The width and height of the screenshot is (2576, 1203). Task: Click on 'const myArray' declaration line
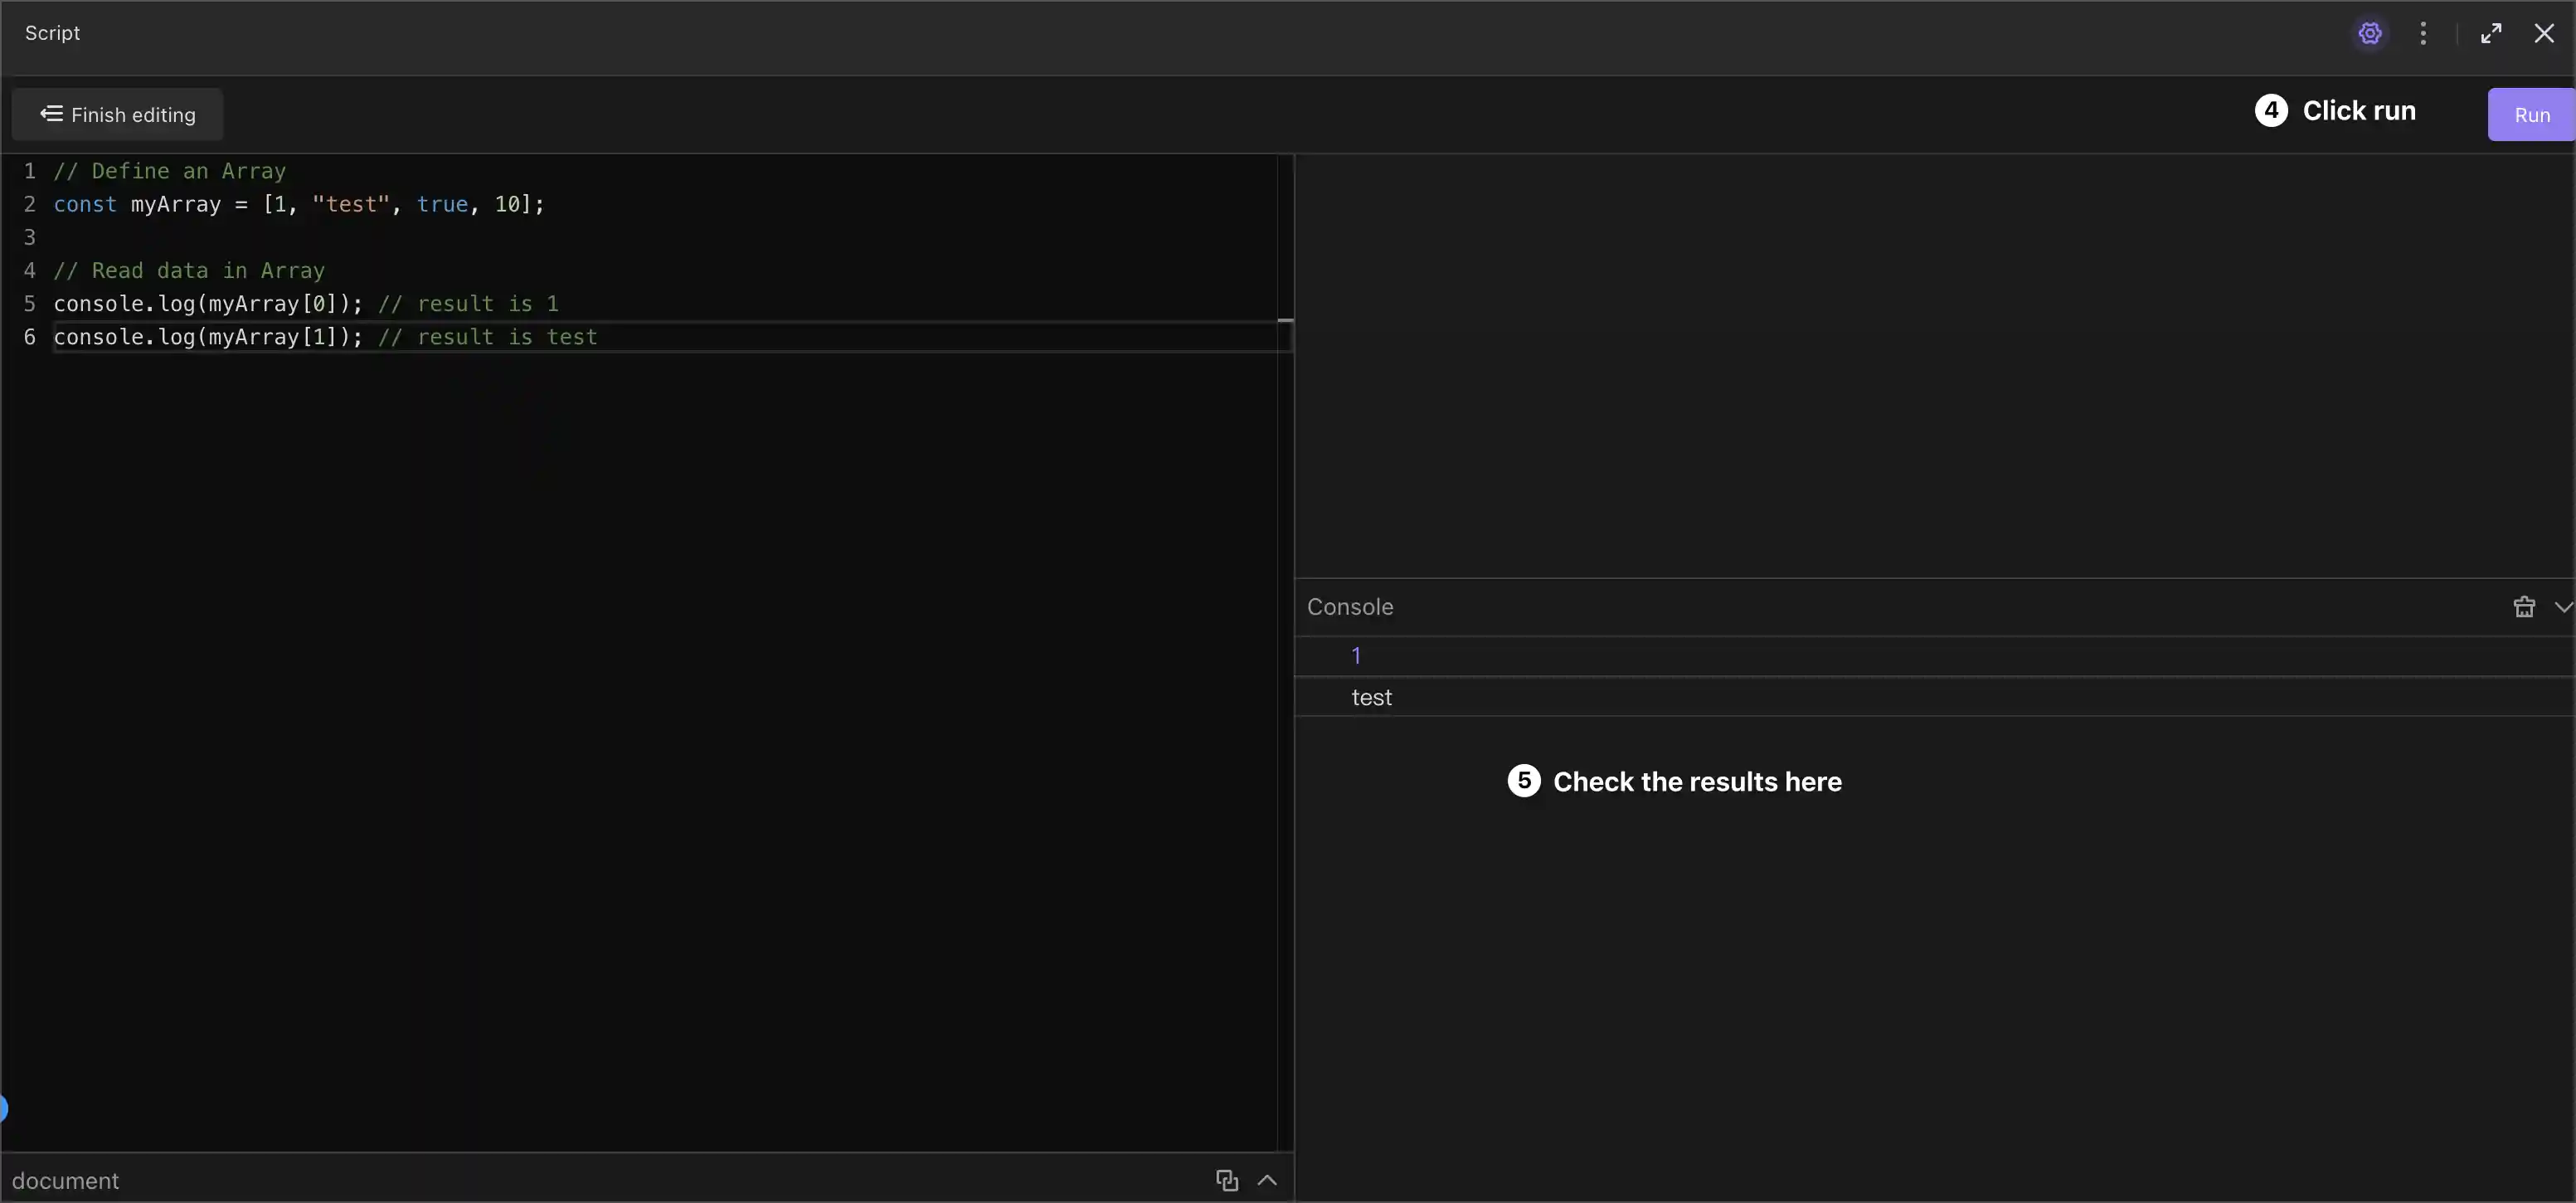(x=299, y=204)
